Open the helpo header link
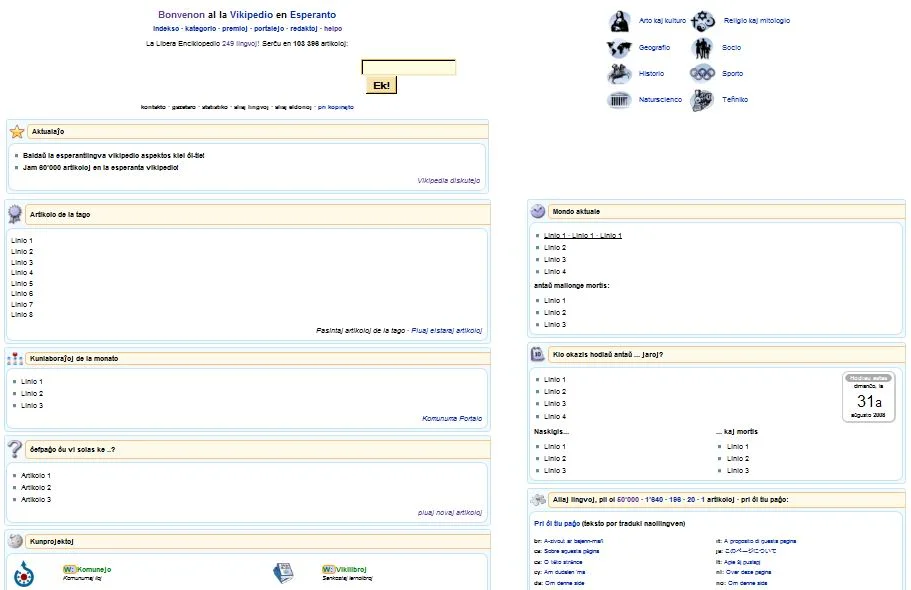 coord(333,29)
